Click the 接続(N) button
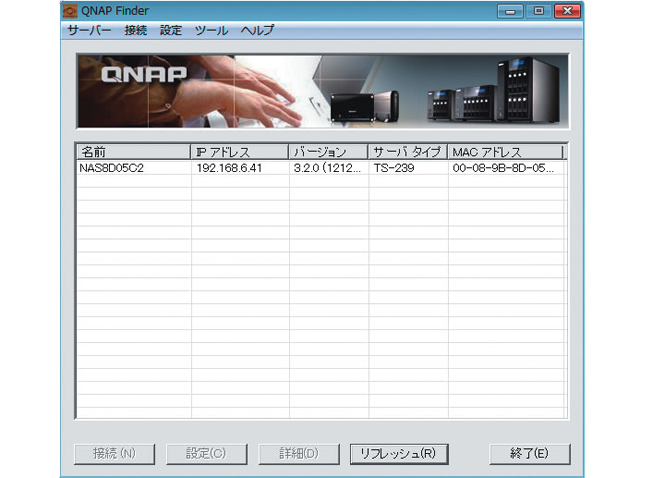The image size is (665, 478). coord(115,454)
